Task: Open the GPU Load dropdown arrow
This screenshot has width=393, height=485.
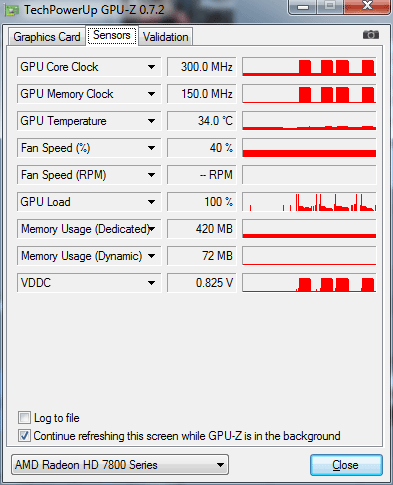Action: pos(151,202)
